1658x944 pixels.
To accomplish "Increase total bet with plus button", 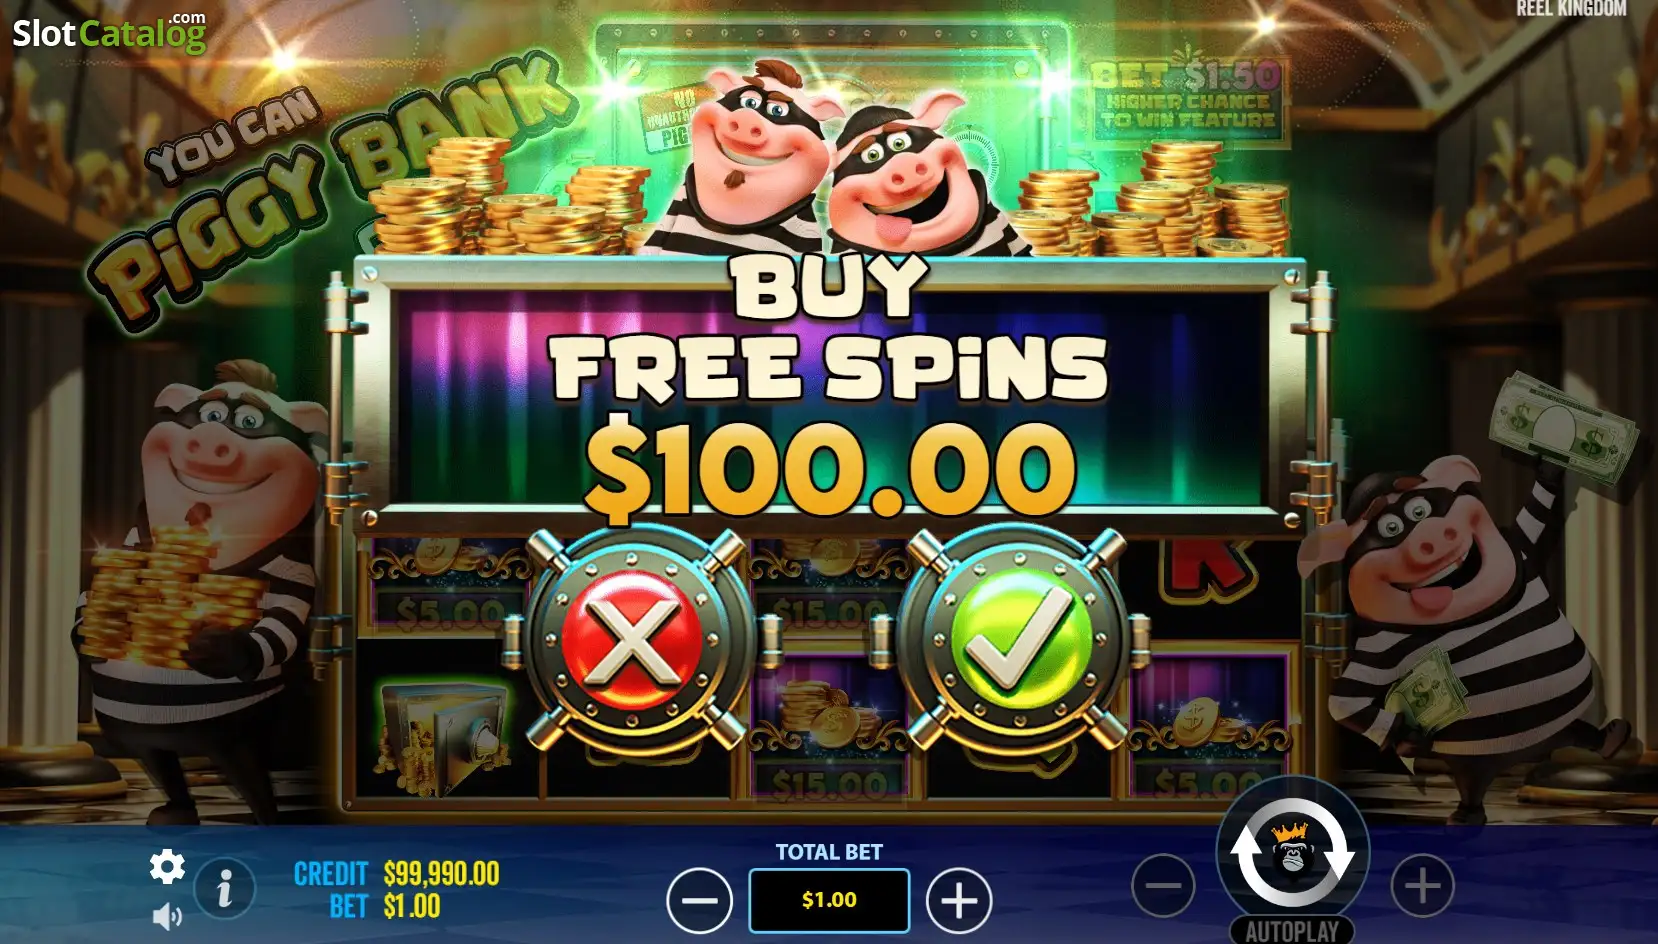I will [x=959, y=901].
